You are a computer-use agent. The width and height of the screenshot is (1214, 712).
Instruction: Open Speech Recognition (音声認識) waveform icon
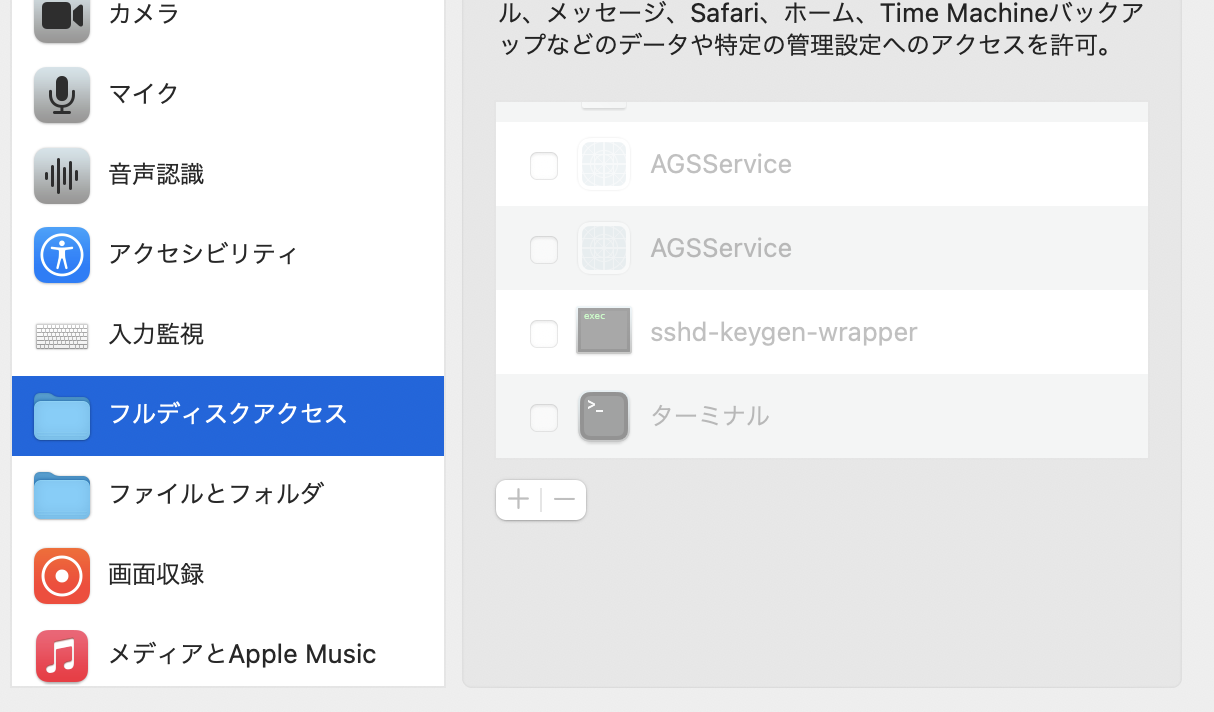[x=62, y=175]
